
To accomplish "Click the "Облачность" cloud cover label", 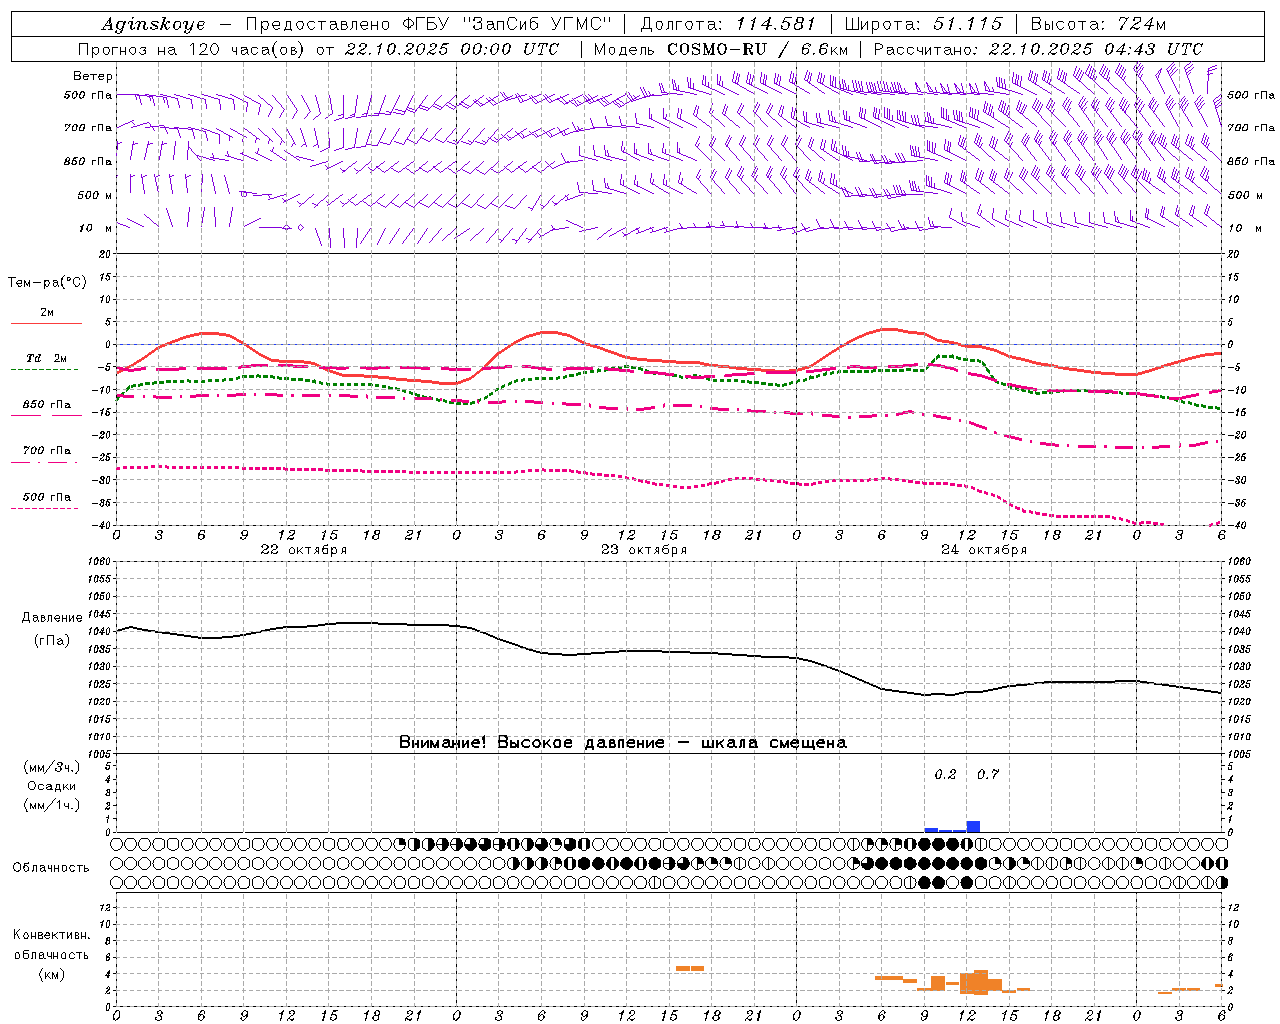I will pos(51,867).
